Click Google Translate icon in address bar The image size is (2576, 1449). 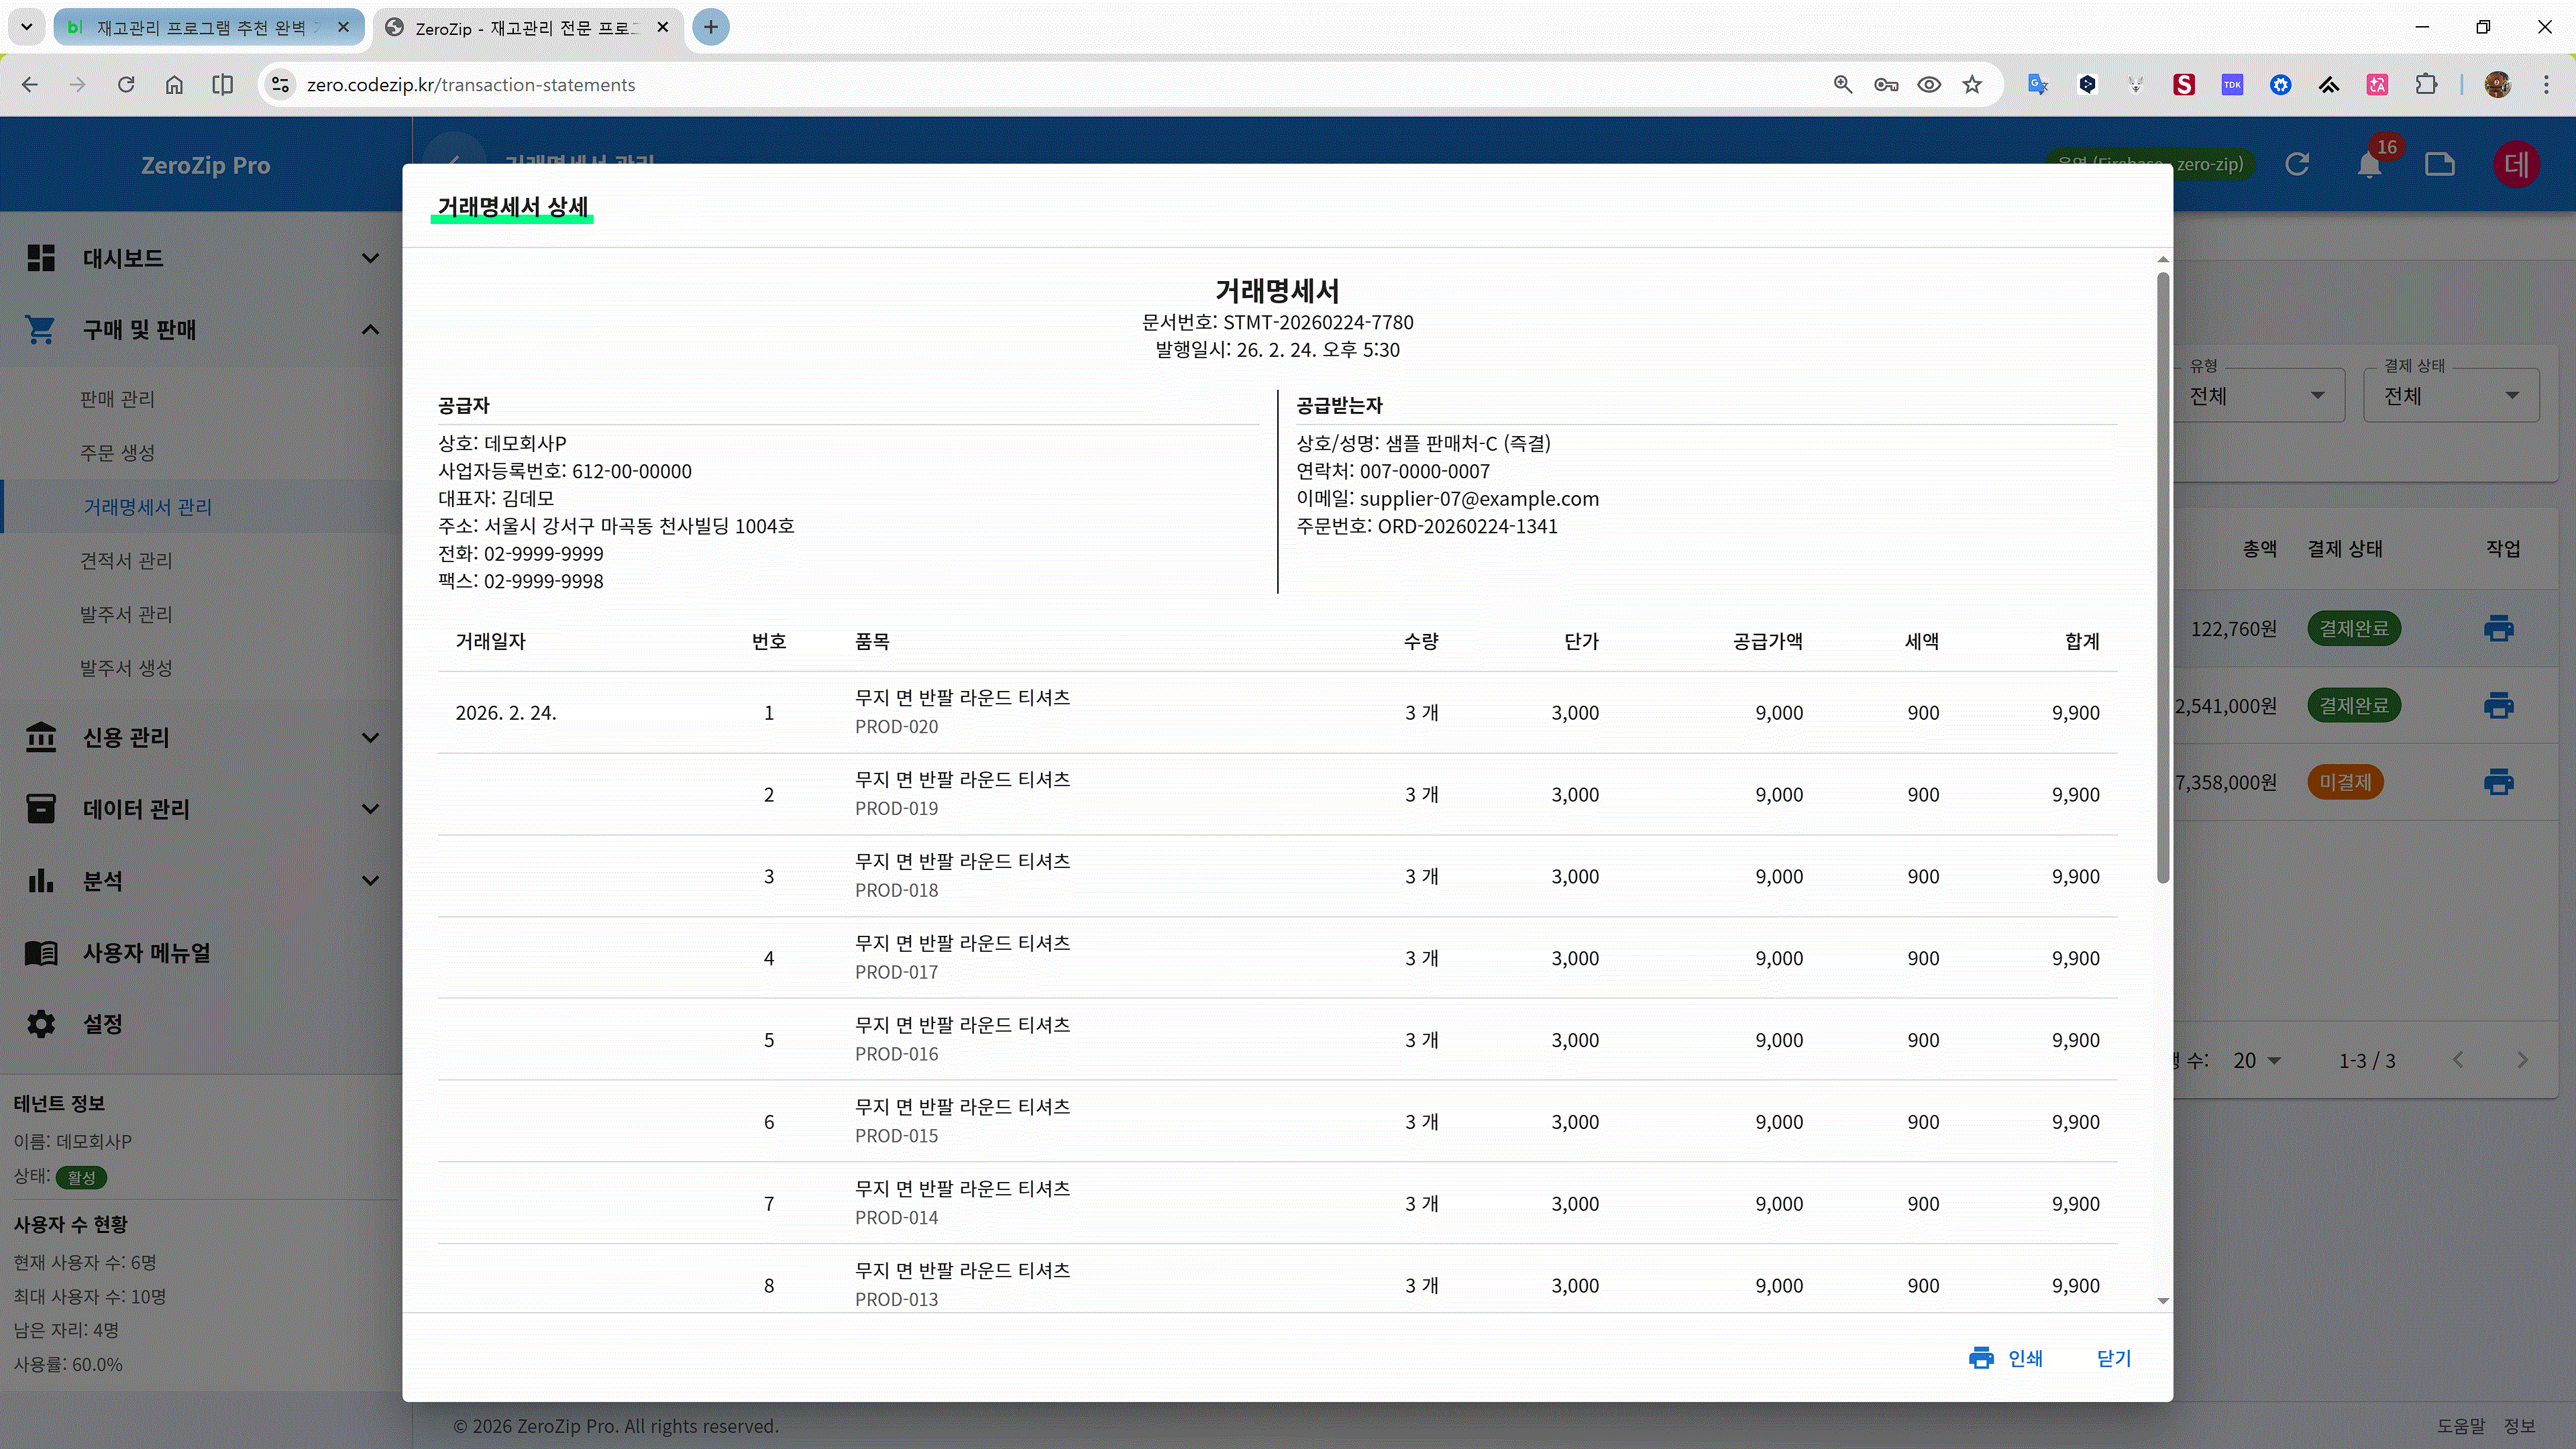(2037, 85)
